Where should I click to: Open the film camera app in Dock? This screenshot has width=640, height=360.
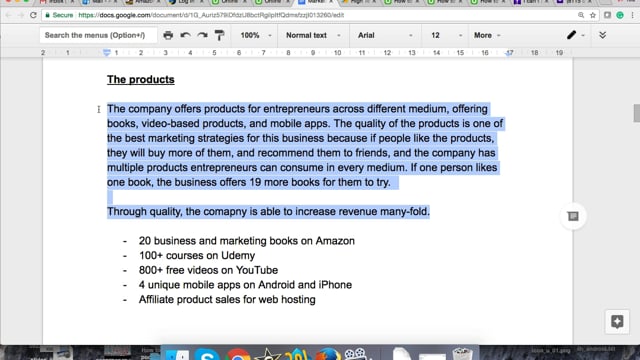click(355, 354)
